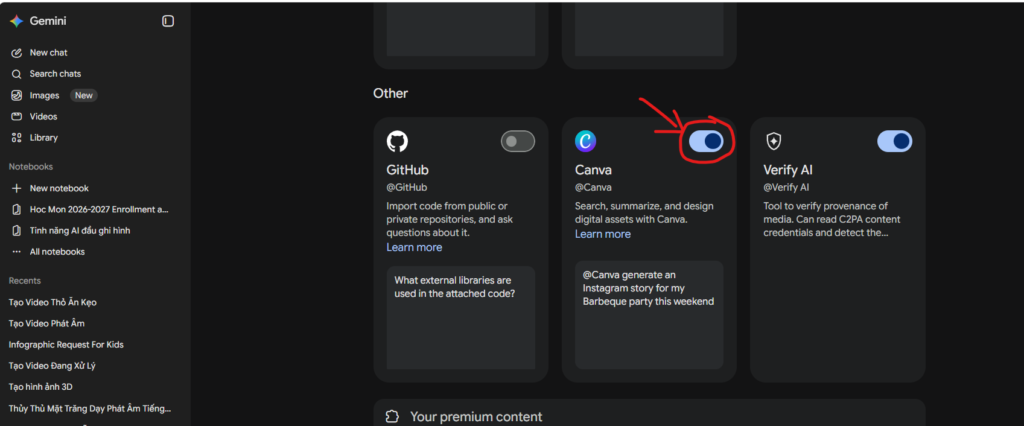This screenshot has height=426, width=1024.
Task: Open recent chat Tạo Video Thỏ Ăn Kẹo
Action: [53, 303]
